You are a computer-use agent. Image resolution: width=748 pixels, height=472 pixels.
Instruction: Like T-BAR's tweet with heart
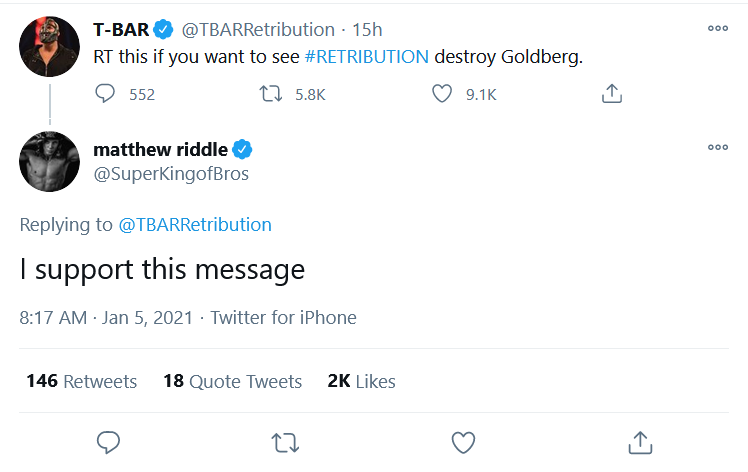(443, 94)
